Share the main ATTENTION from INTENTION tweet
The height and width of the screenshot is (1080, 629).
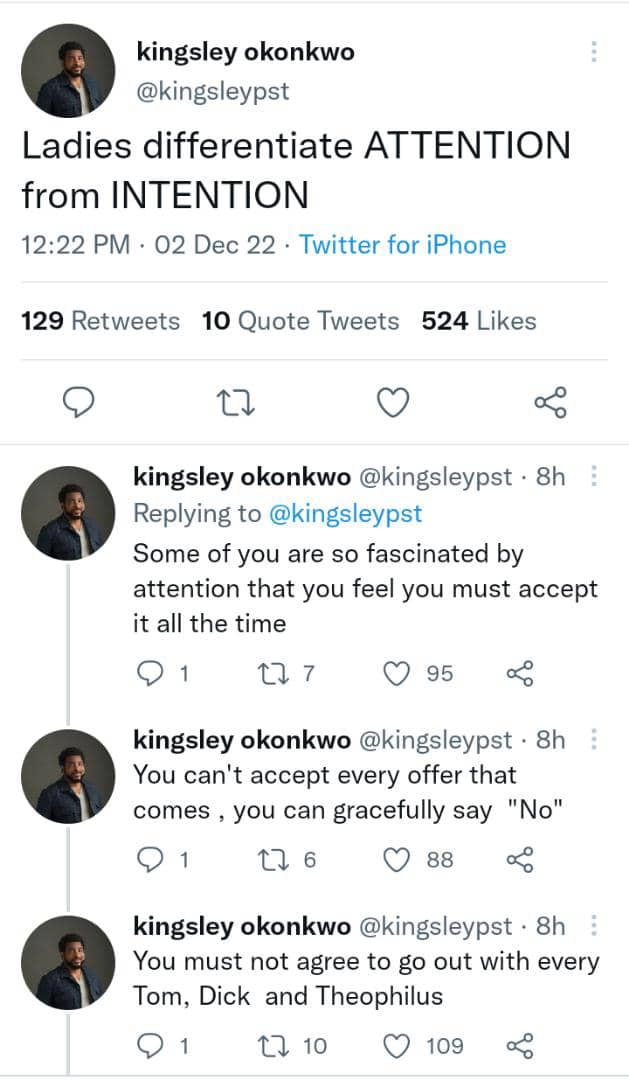(550, 402)
